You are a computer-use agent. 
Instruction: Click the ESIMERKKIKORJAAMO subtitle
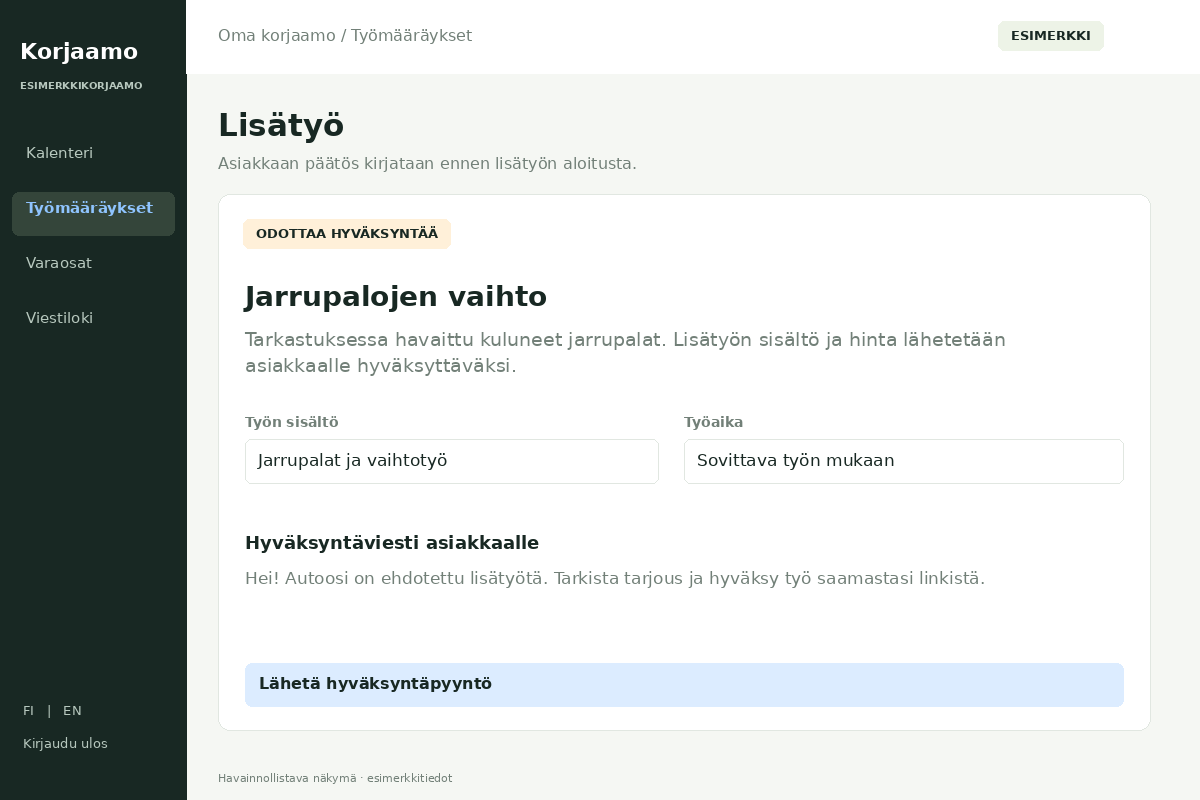coord(81,86)
